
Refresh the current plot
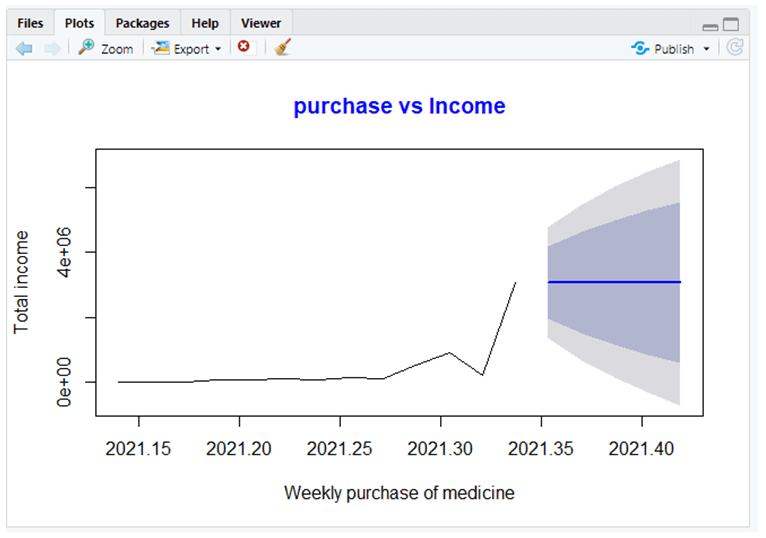[x=735, y=47]
